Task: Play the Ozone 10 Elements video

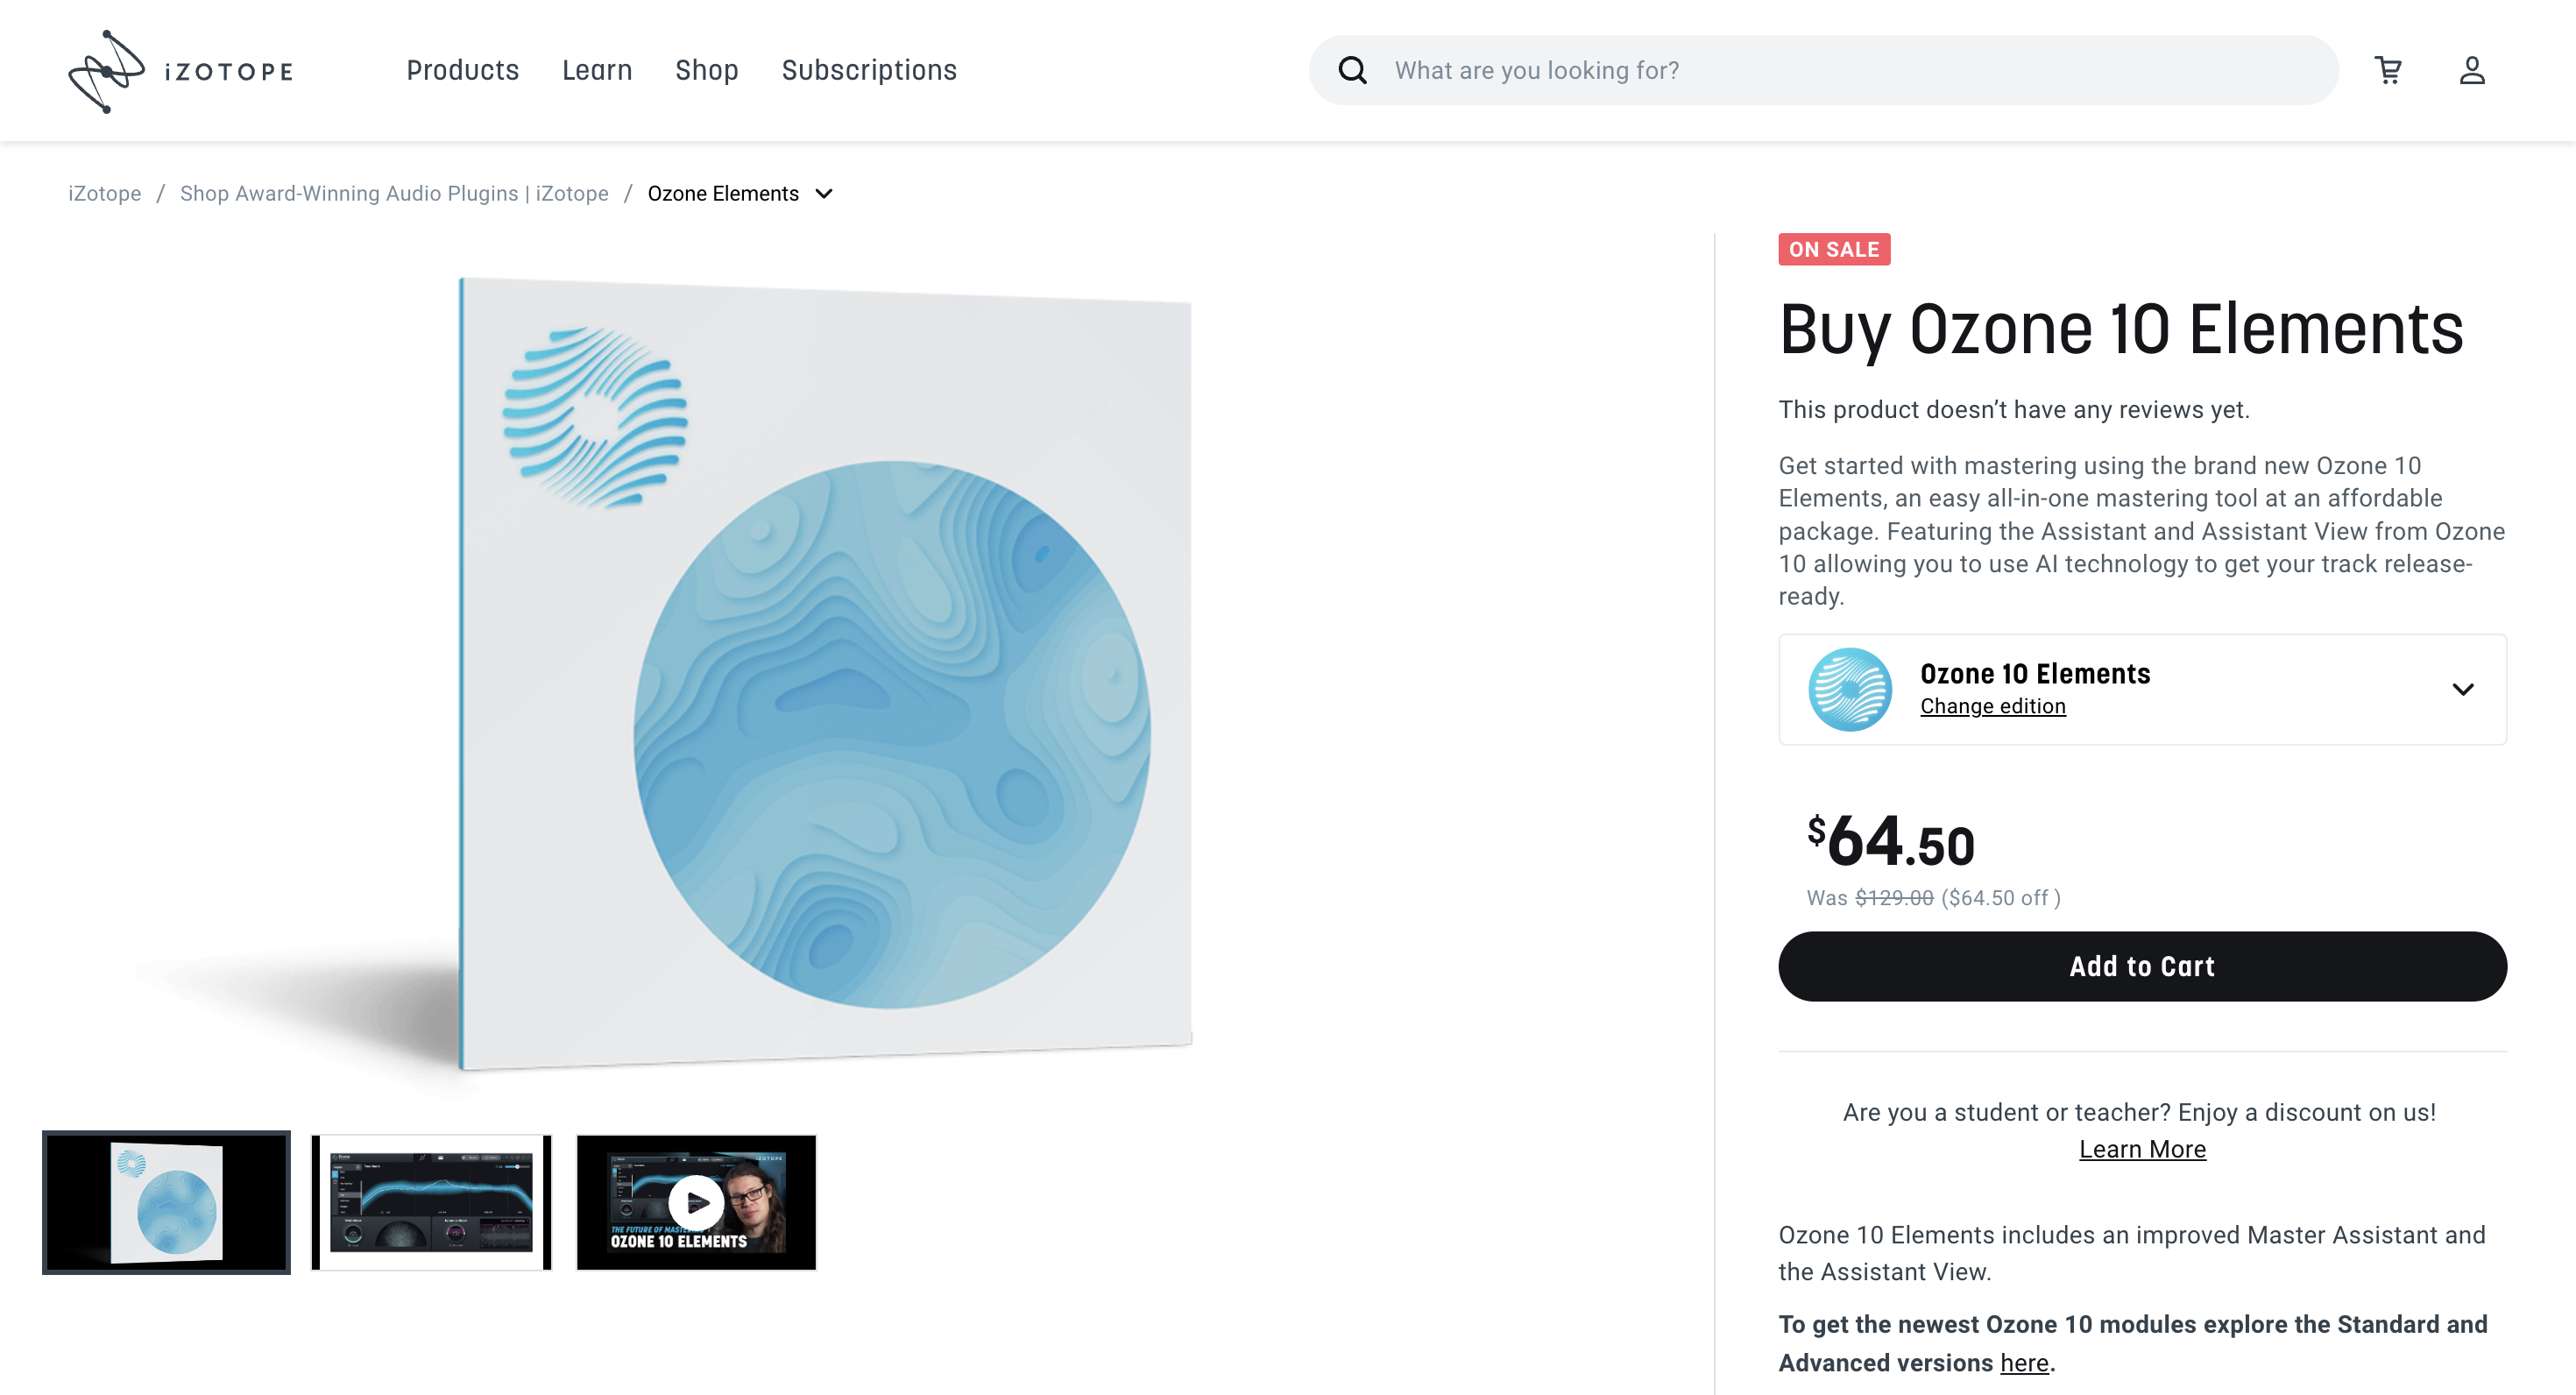Action: 696,1203
